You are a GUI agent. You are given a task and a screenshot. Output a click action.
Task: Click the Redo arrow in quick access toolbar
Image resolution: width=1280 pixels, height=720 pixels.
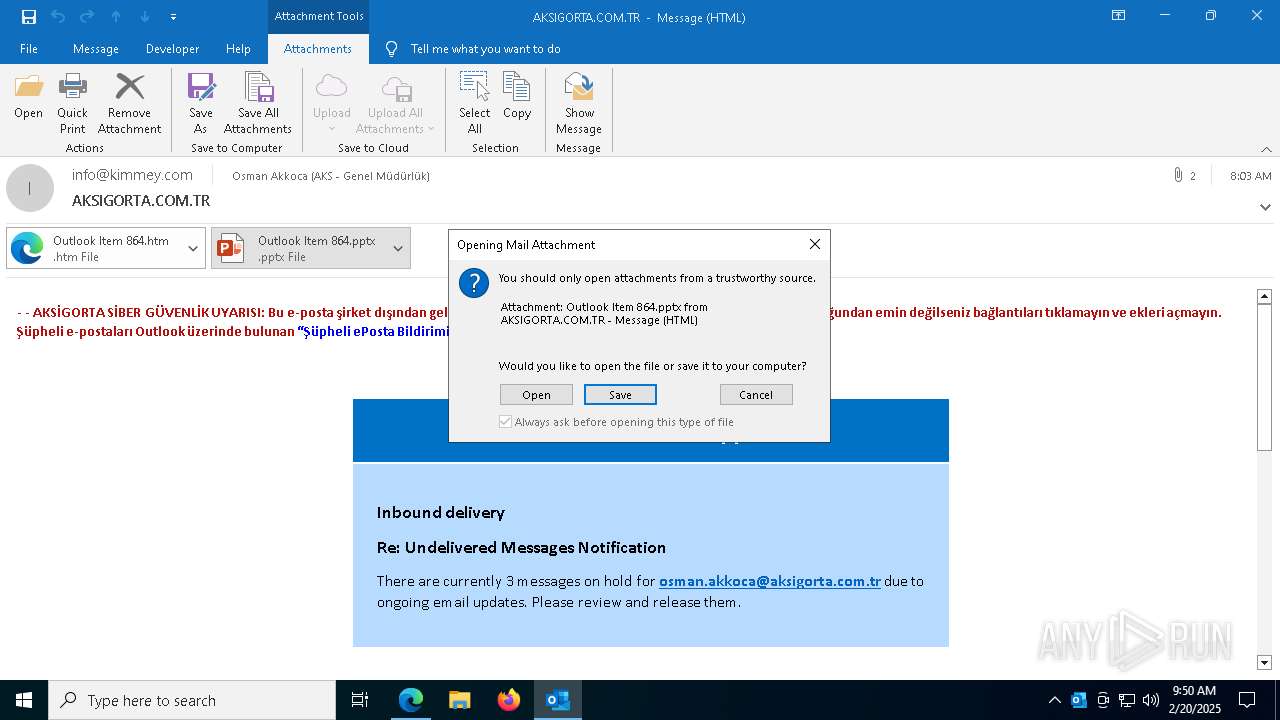87,17
